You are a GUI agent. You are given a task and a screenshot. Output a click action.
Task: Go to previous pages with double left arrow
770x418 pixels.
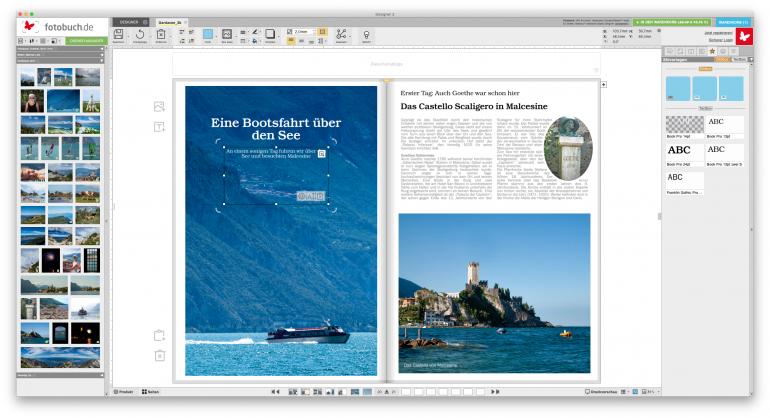pyautogui.click(x=275, y=392)
